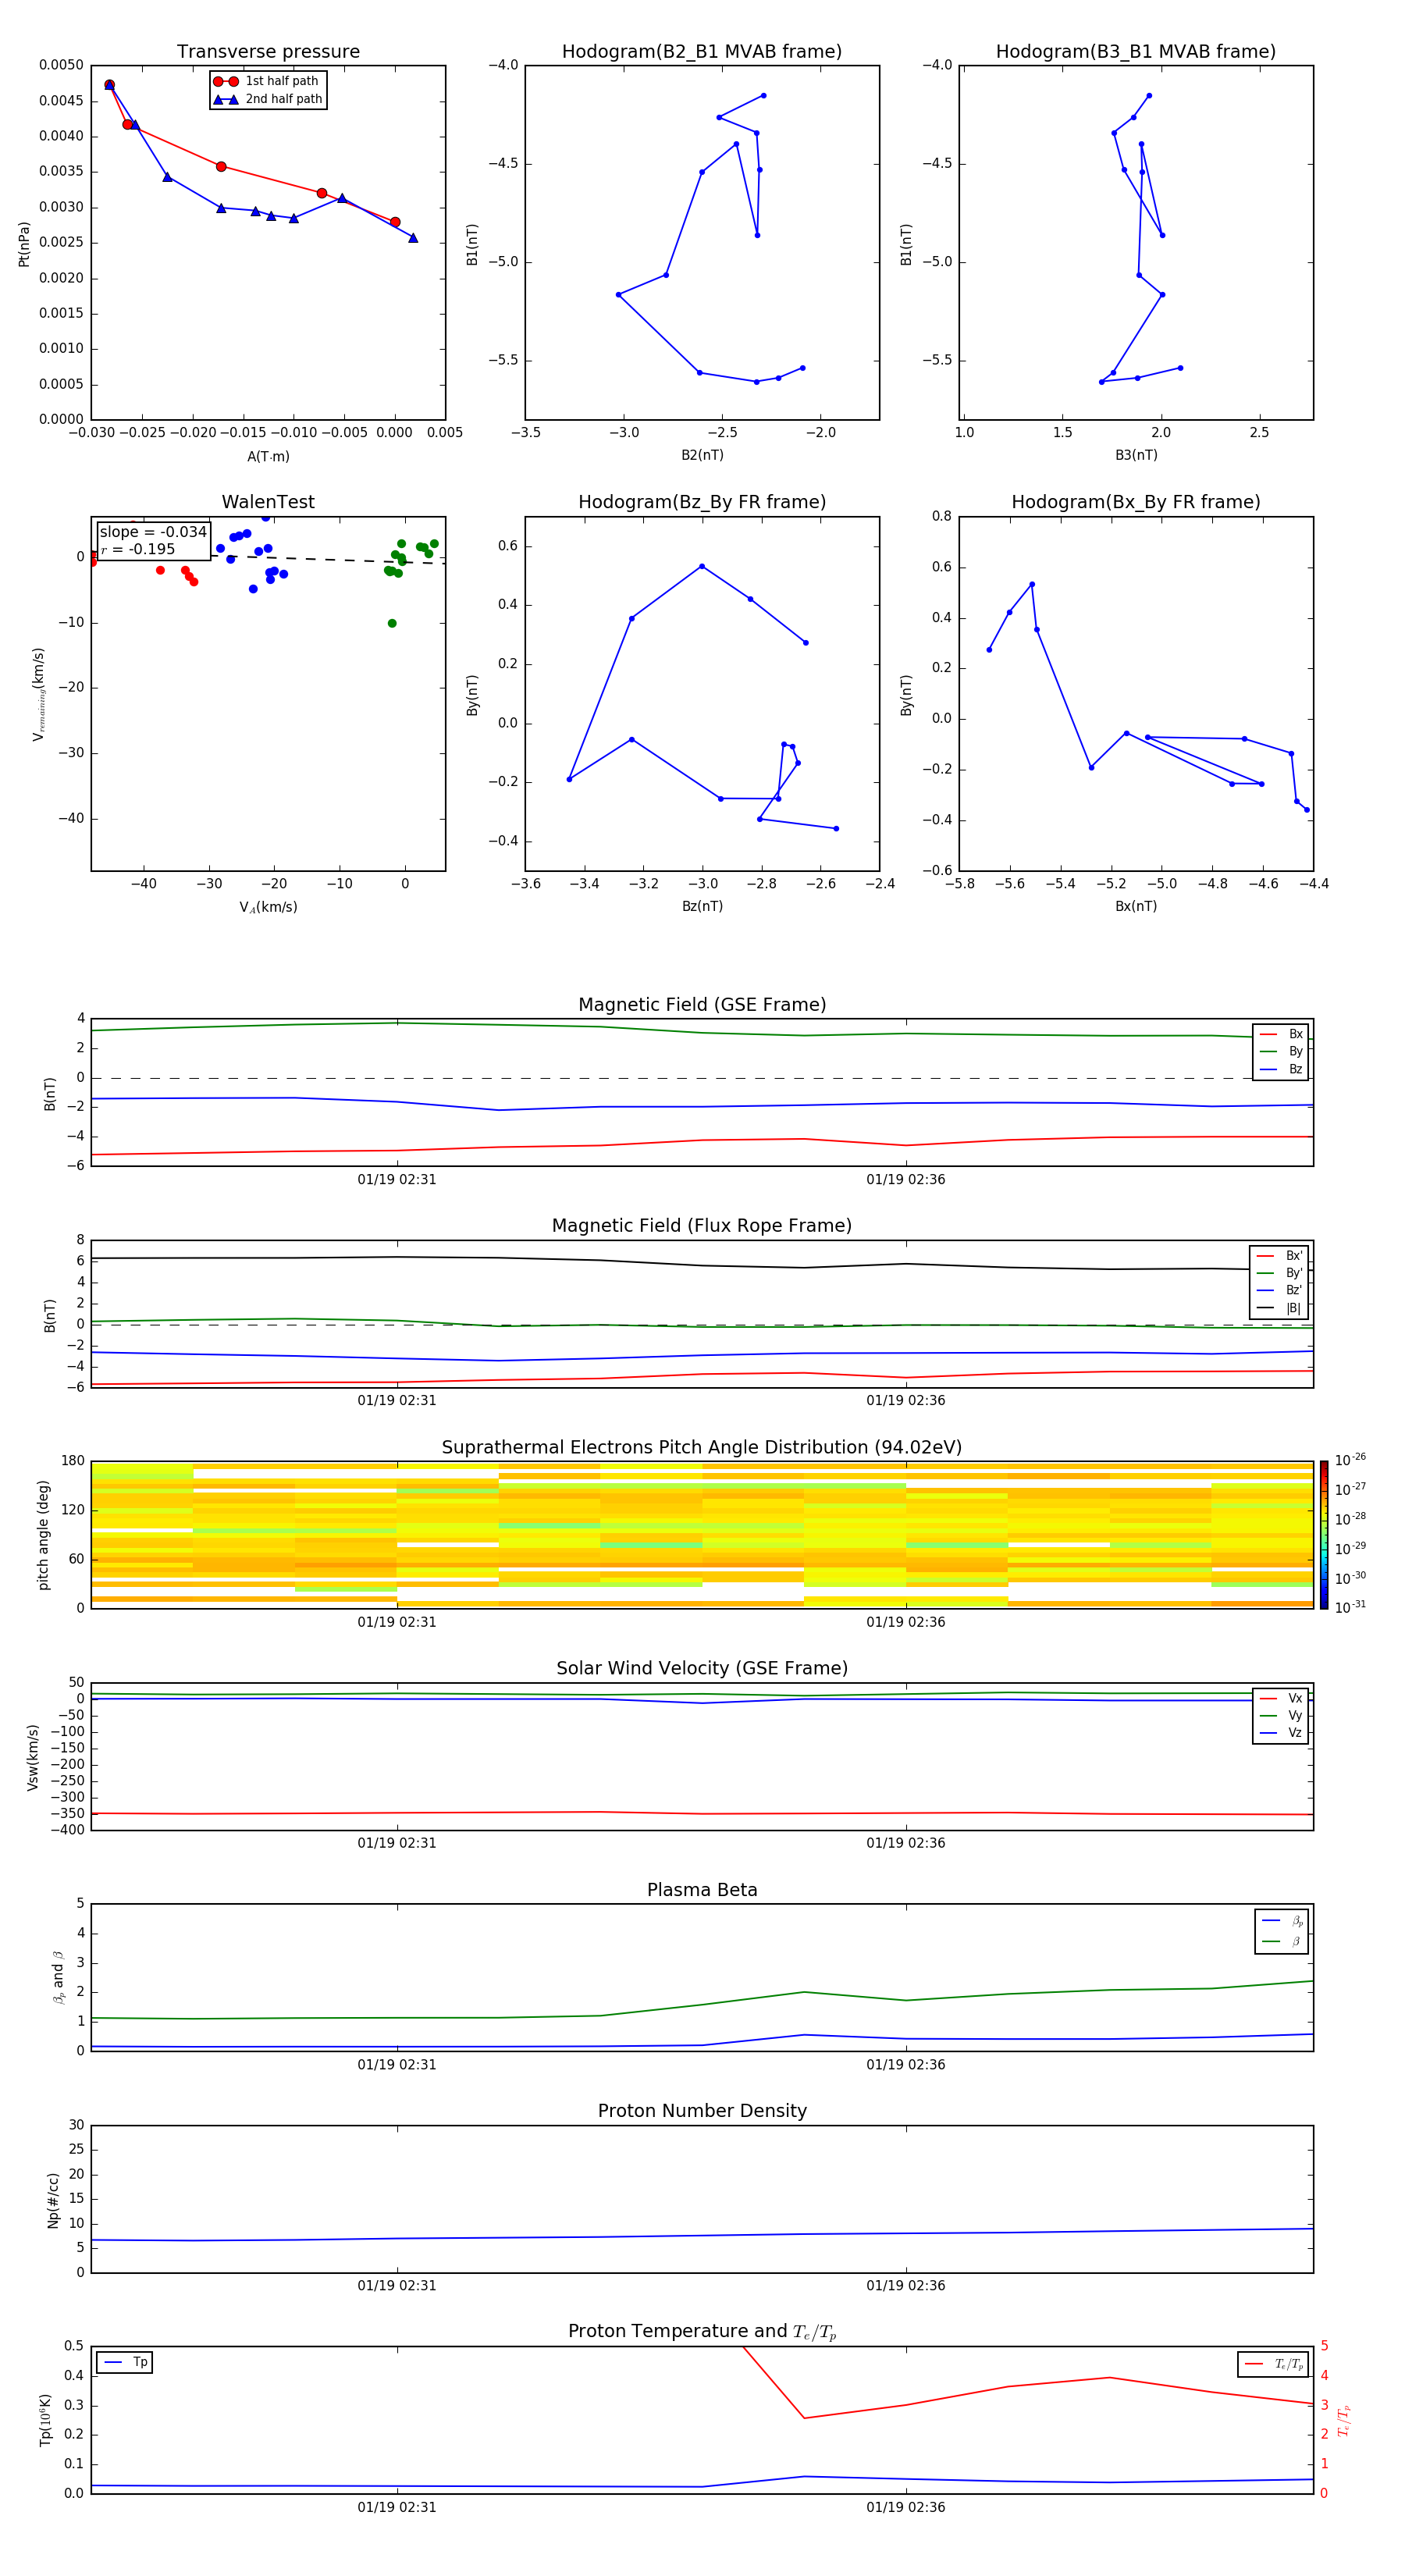Click the "Bz(nT)" x-axis label

click(702, 906)
